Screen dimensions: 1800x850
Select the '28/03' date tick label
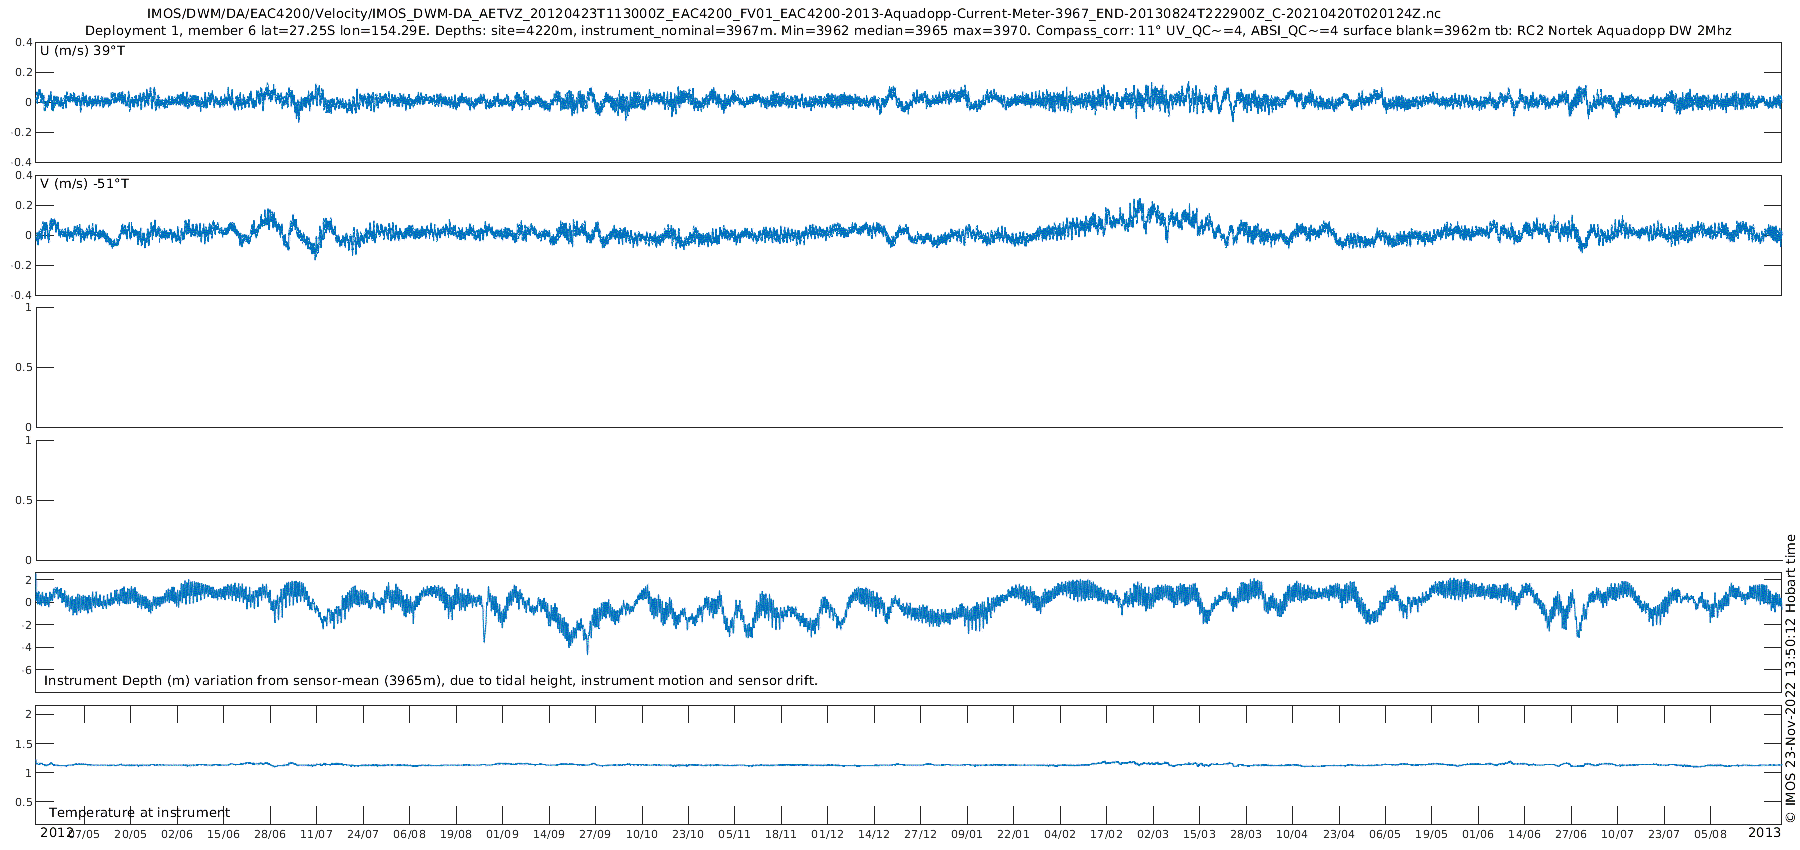click(1246, 834)
